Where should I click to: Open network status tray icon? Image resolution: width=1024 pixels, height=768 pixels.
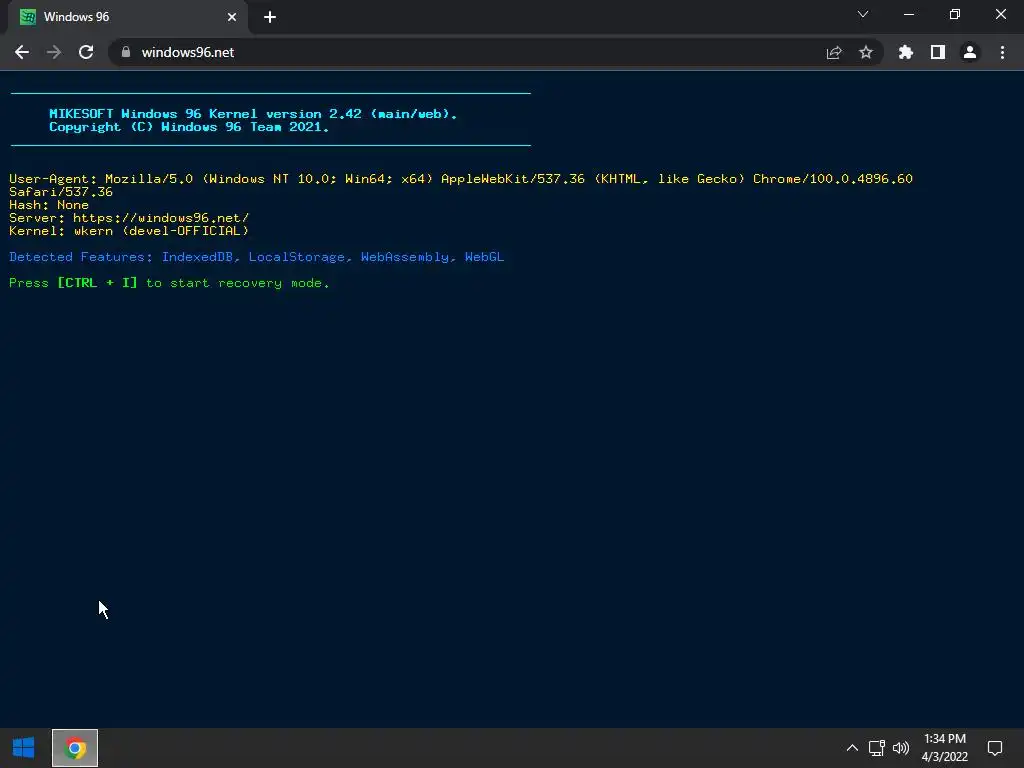876,748
